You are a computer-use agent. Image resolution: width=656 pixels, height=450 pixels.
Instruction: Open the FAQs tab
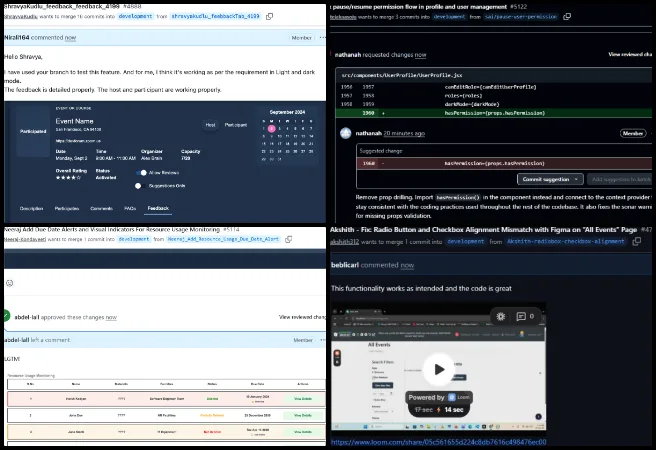[x=130, y=208]
